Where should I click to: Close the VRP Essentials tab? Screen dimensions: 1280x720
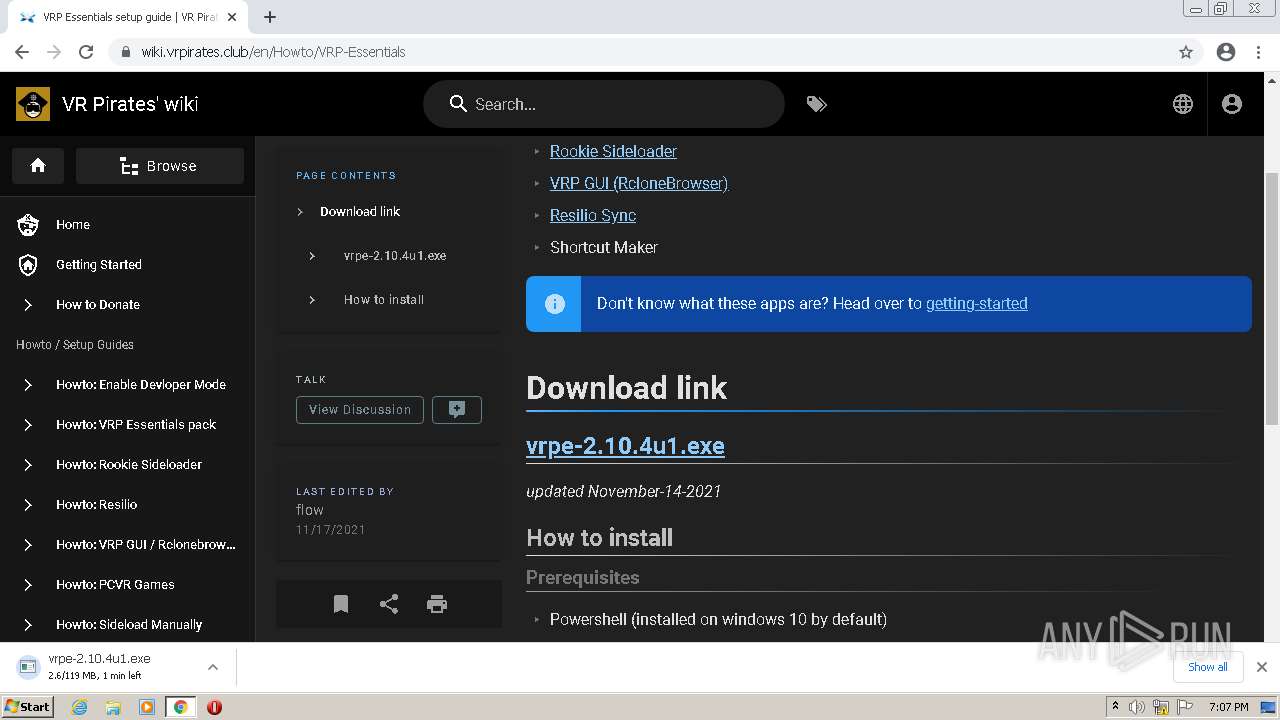pos(233,17)
